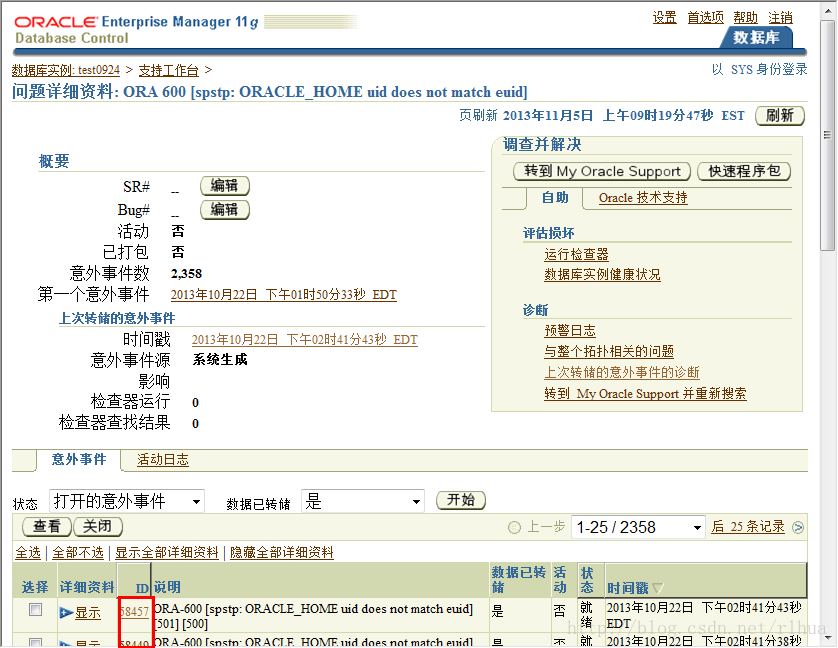Click 编辑 button next to Bug#
Viewport: 838px width, 648px height.
click(224, 210)
